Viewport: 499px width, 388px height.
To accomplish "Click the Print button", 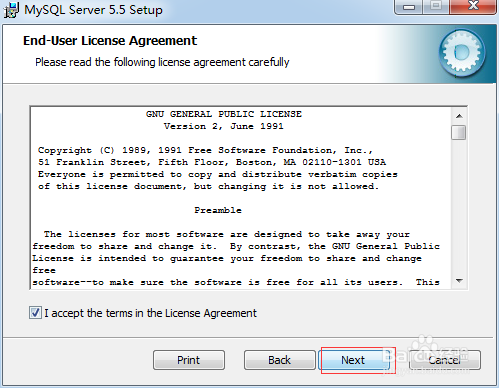I will [x=189, y=360].
